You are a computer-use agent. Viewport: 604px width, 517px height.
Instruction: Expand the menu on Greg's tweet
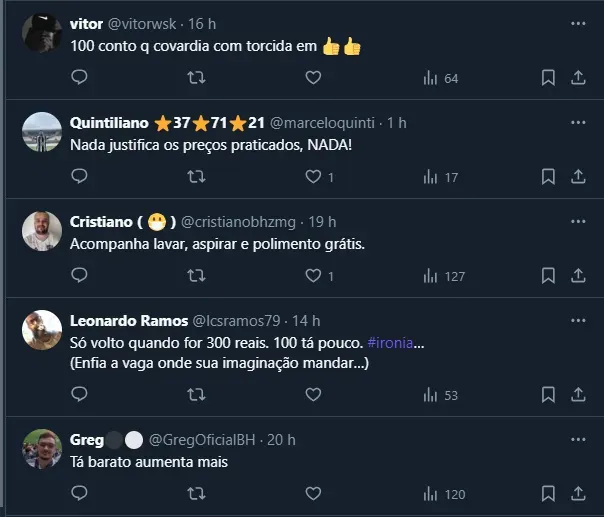578,439
